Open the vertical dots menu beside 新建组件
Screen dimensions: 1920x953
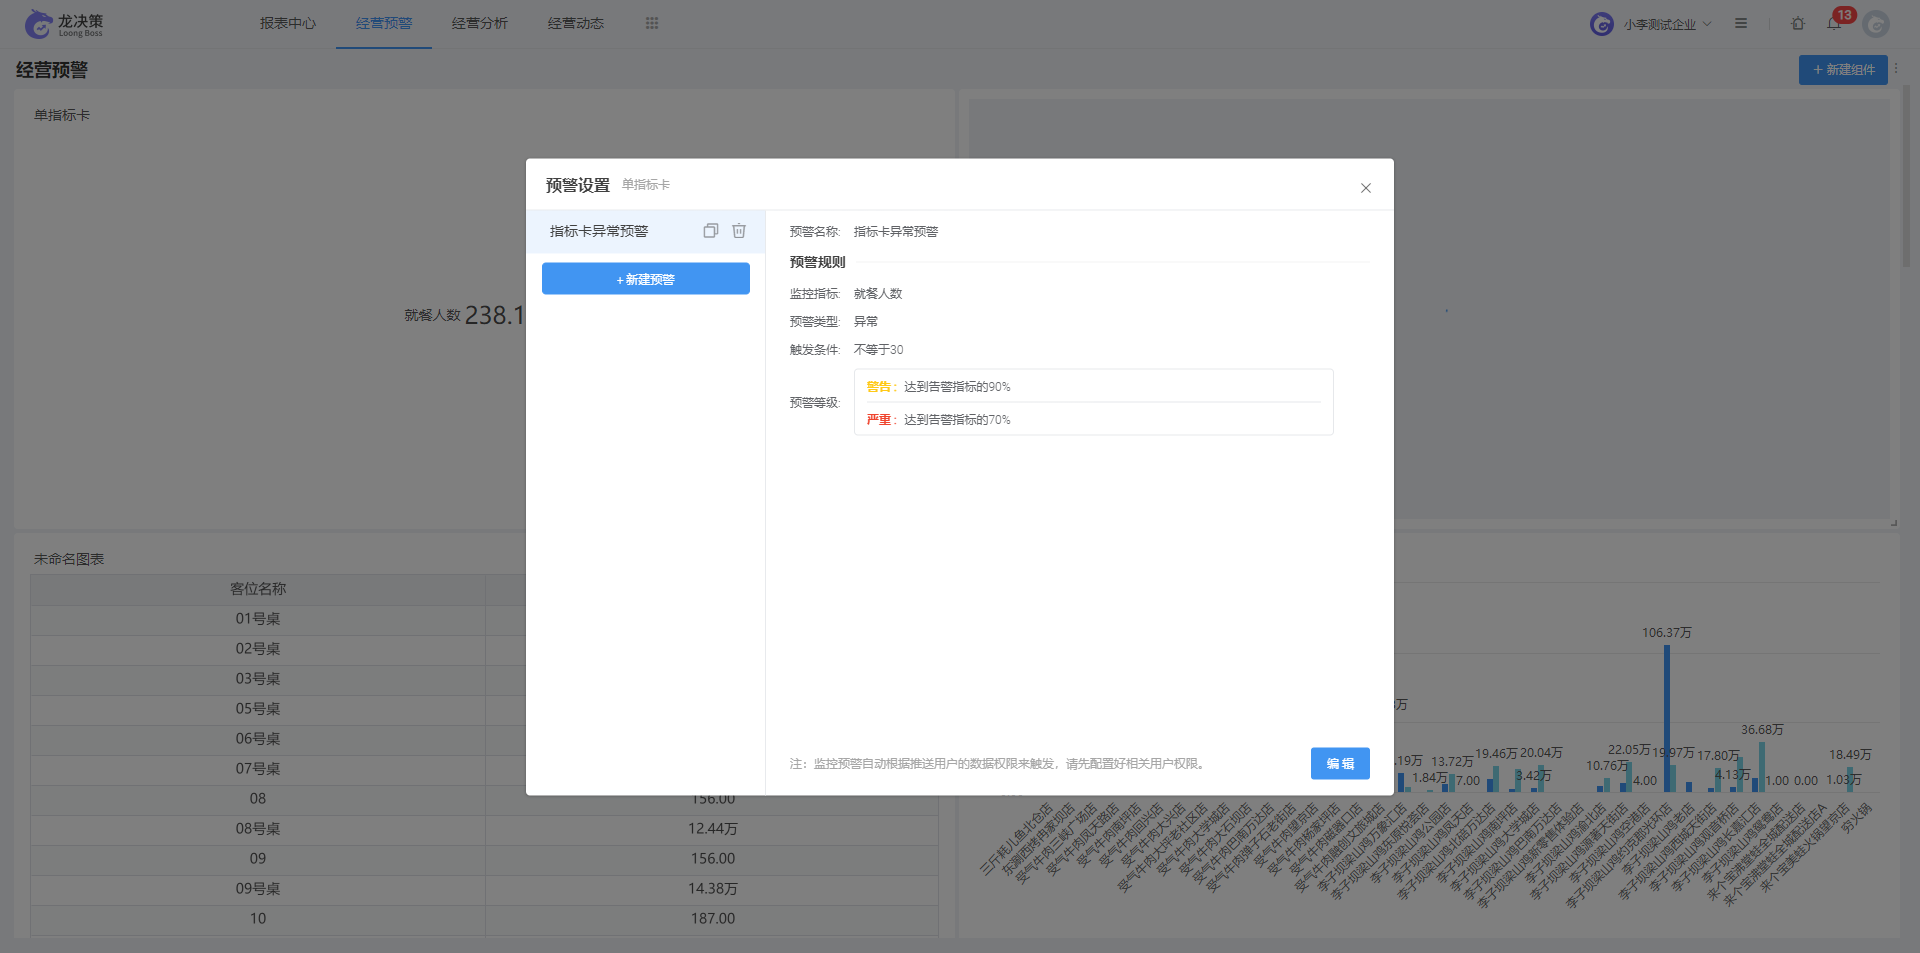1896,69
